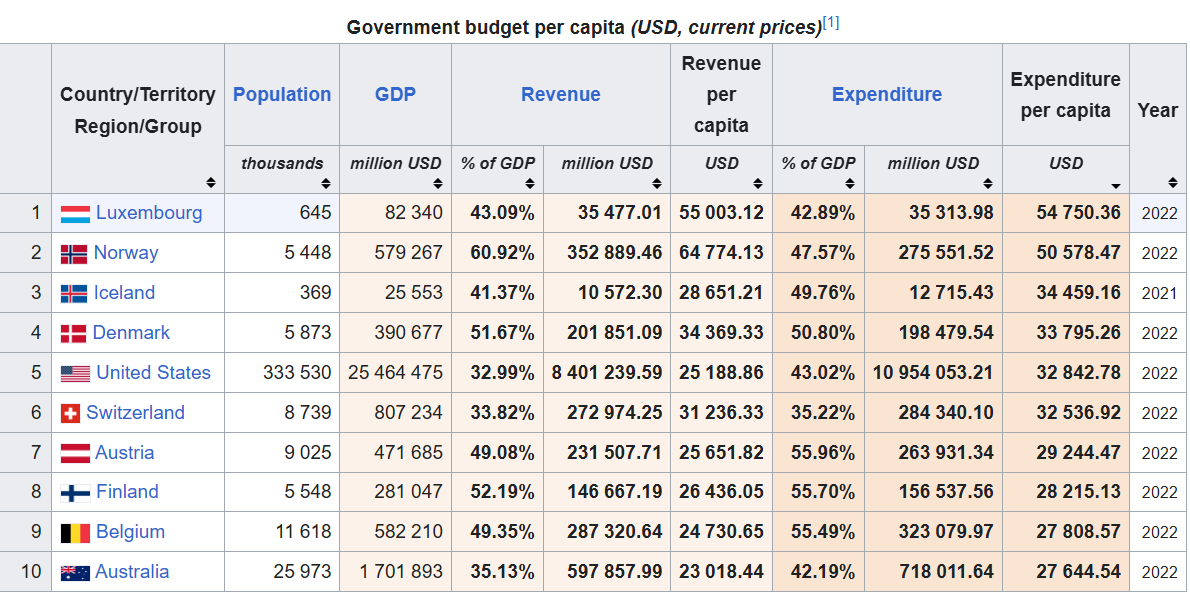Click the Luxembourg flag icon
The width and height of the screenshot is (1190, 592).
point(75,213)
